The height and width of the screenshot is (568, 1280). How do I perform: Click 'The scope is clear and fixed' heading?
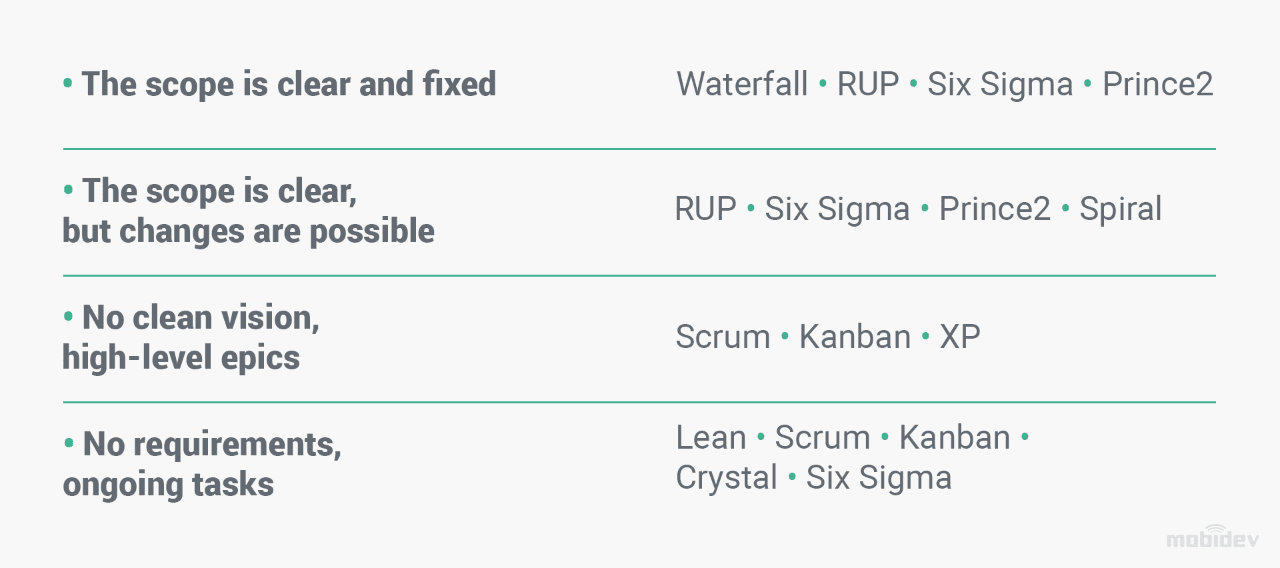point(288,84)
